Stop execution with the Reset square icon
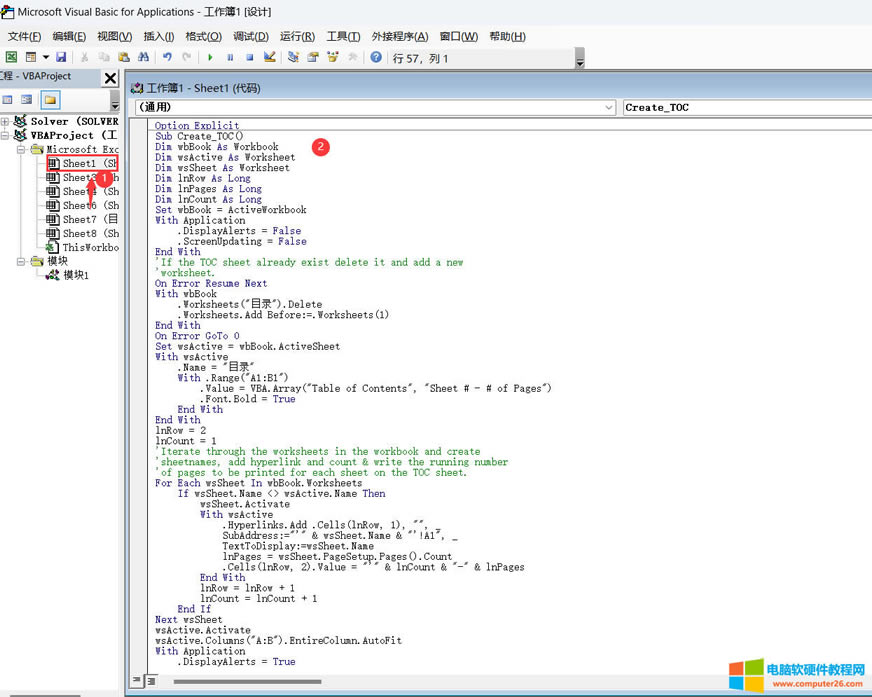This screenshot has width=872, height=697. (250, 58)
